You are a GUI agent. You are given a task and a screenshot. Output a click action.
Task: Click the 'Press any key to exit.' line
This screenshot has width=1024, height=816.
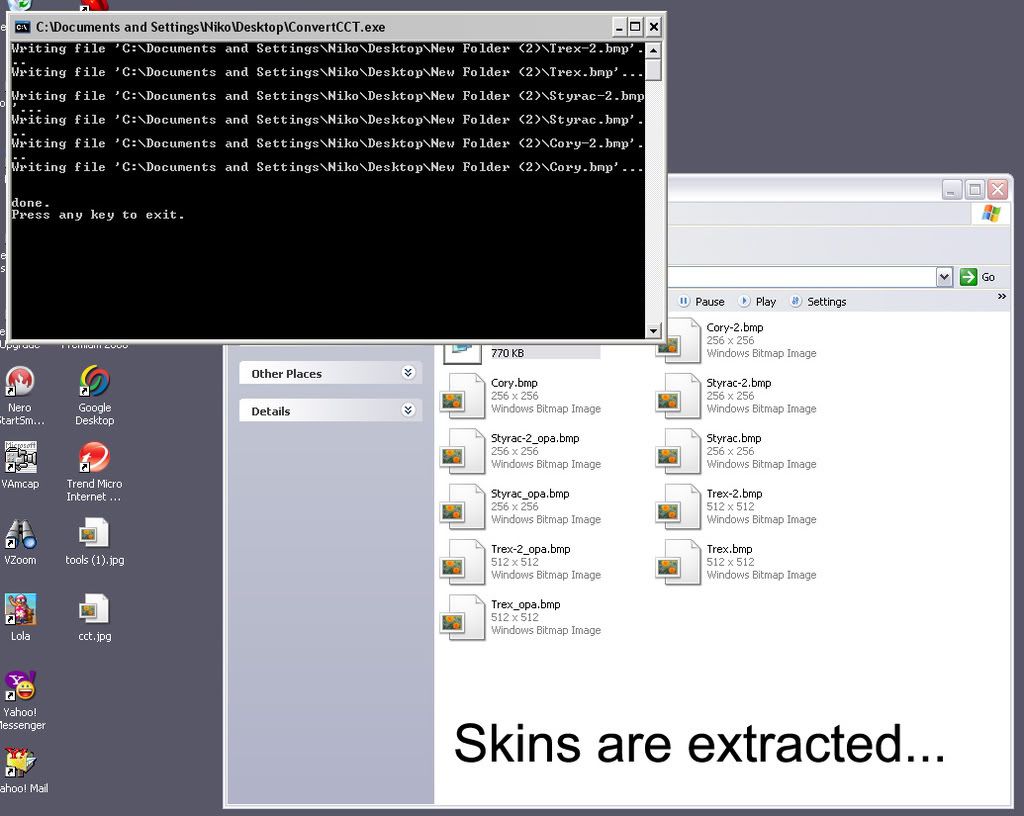(98, 215)
